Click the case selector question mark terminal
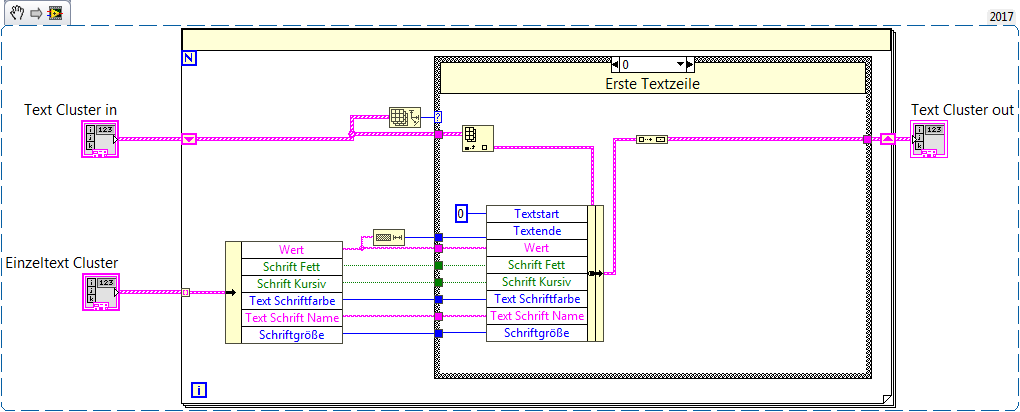Viewport: 1020px width, 412px height. (x=438, y=118)
